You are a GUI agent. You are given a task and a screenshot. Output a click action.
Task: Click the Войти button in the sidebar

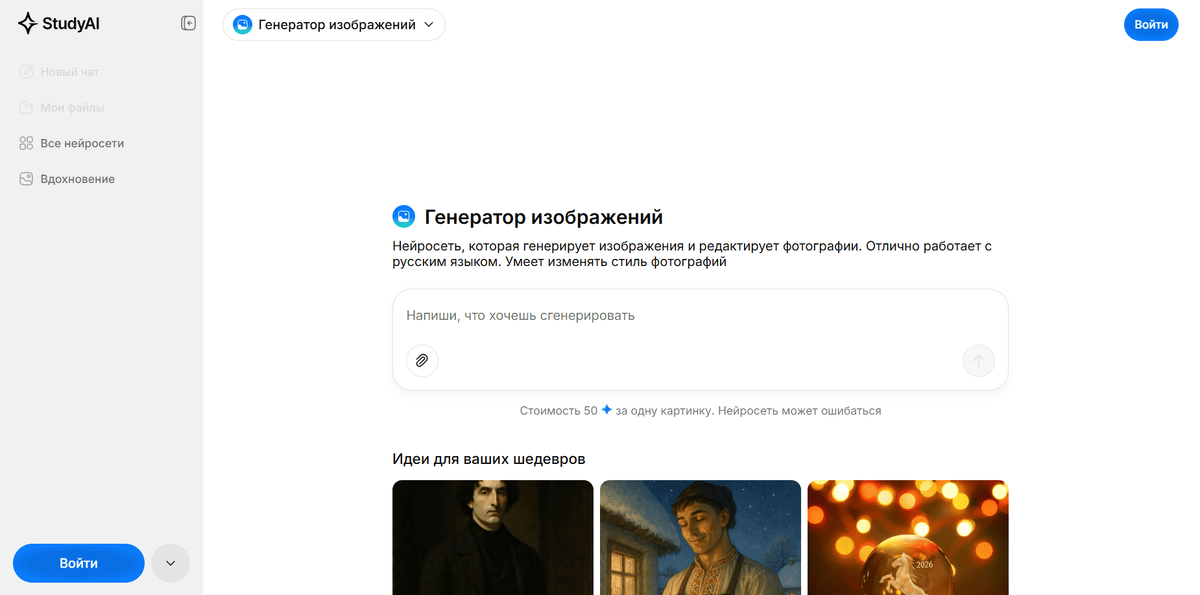pos(78,563)
